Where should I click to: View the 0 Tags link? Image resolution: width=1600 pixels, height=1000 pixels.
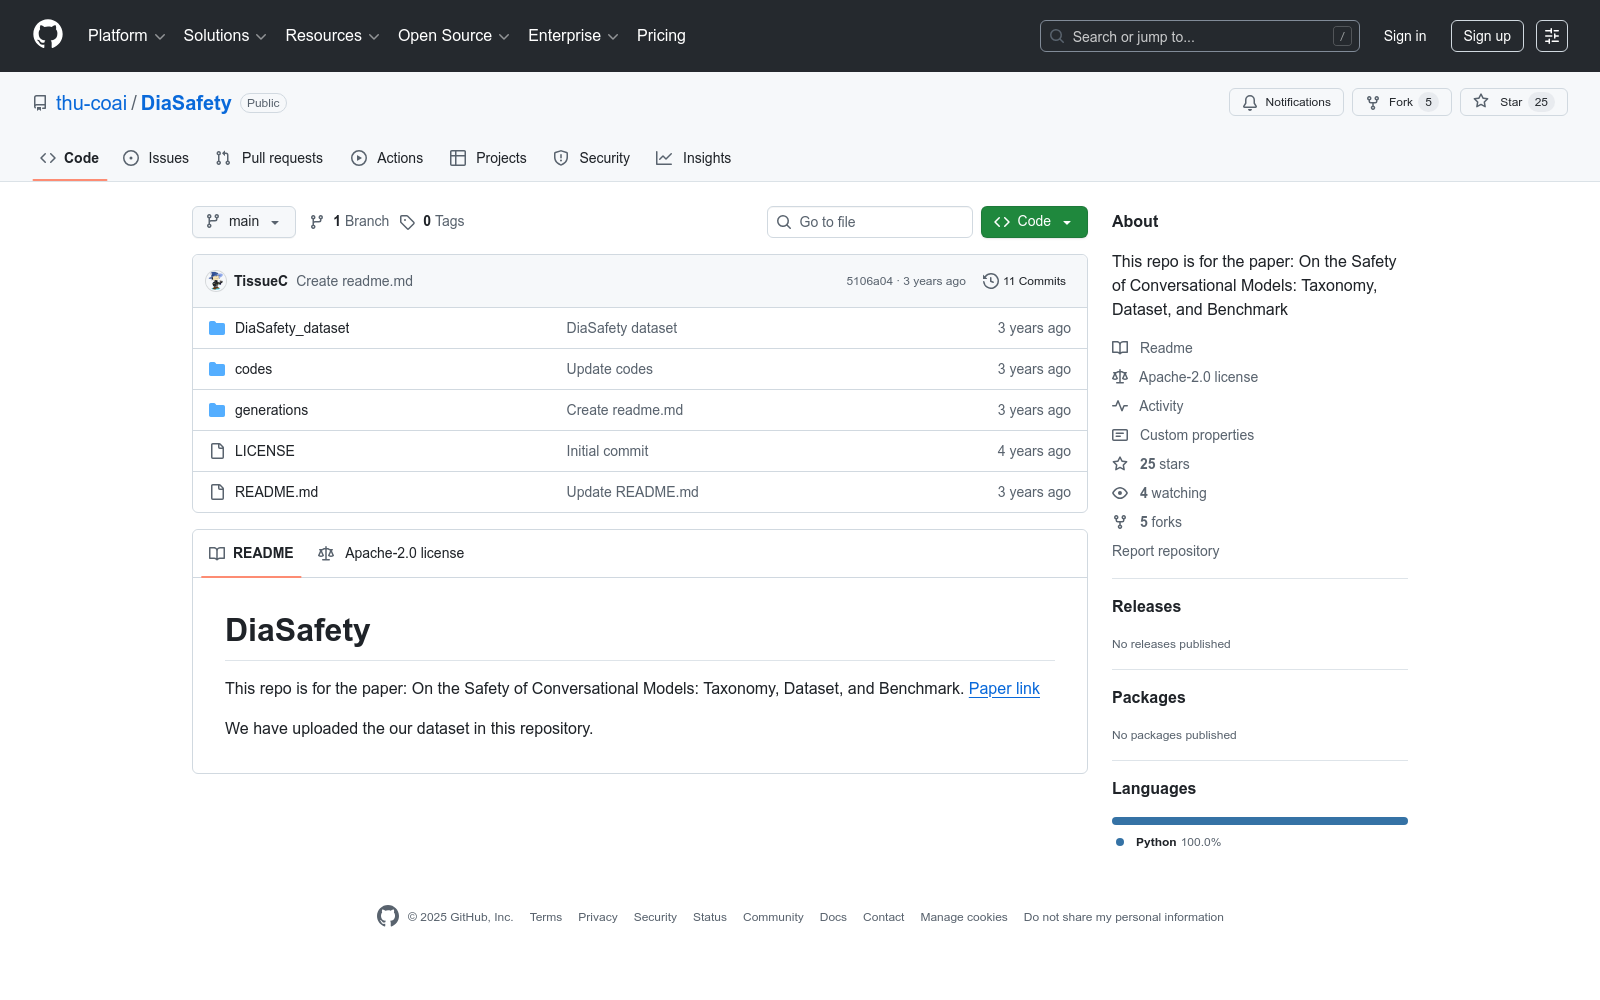click(x=432, y=221)
